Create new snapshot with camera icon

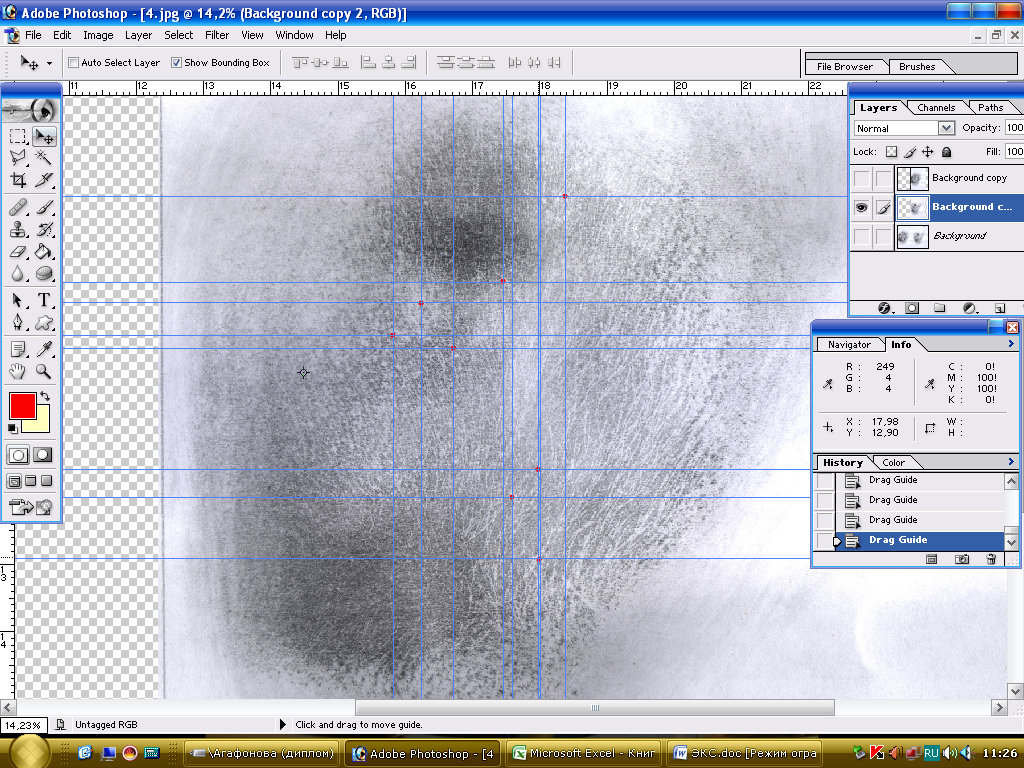(961, 560)
